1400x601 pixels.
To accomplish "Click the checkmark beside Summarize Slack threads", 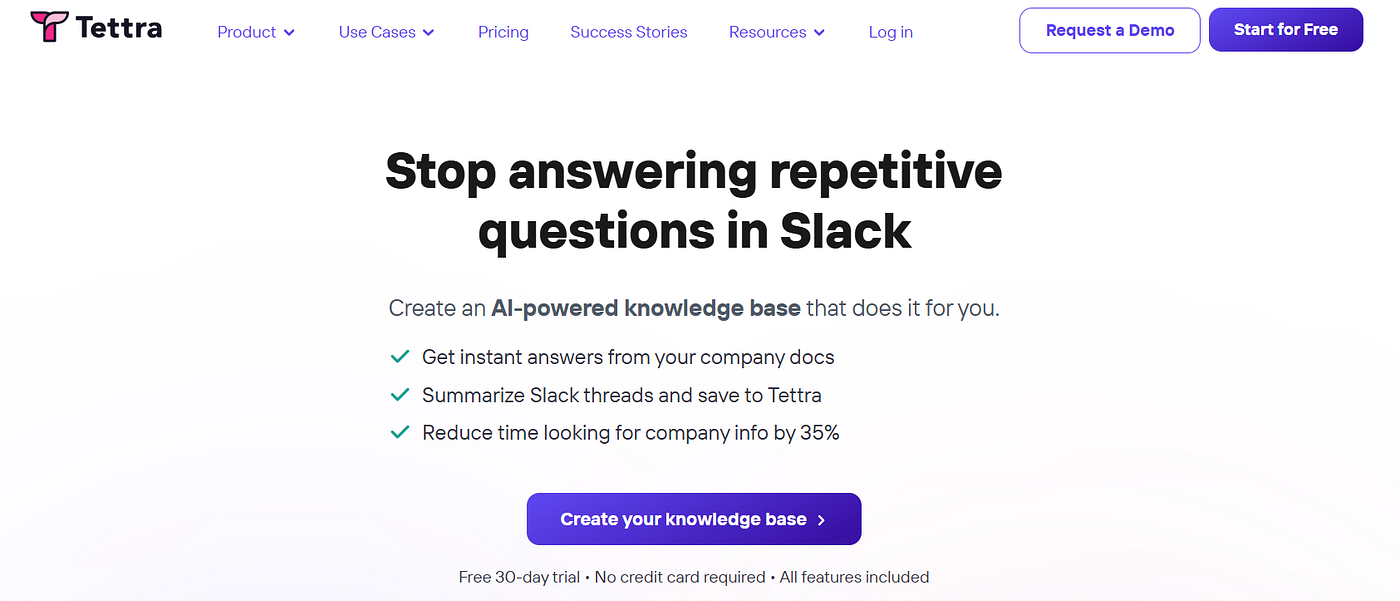I will [400, 394].
